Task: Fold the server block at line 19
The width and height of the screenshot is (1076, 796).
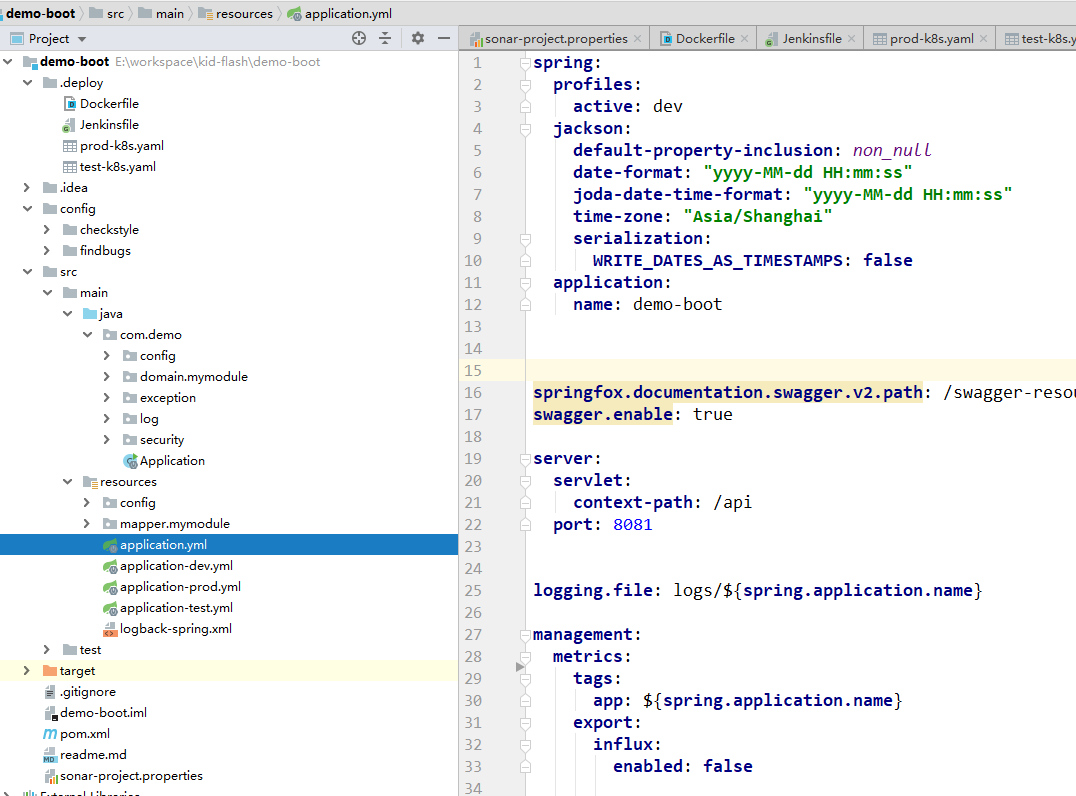Action: pyautogui.click(x=525, y=459)
